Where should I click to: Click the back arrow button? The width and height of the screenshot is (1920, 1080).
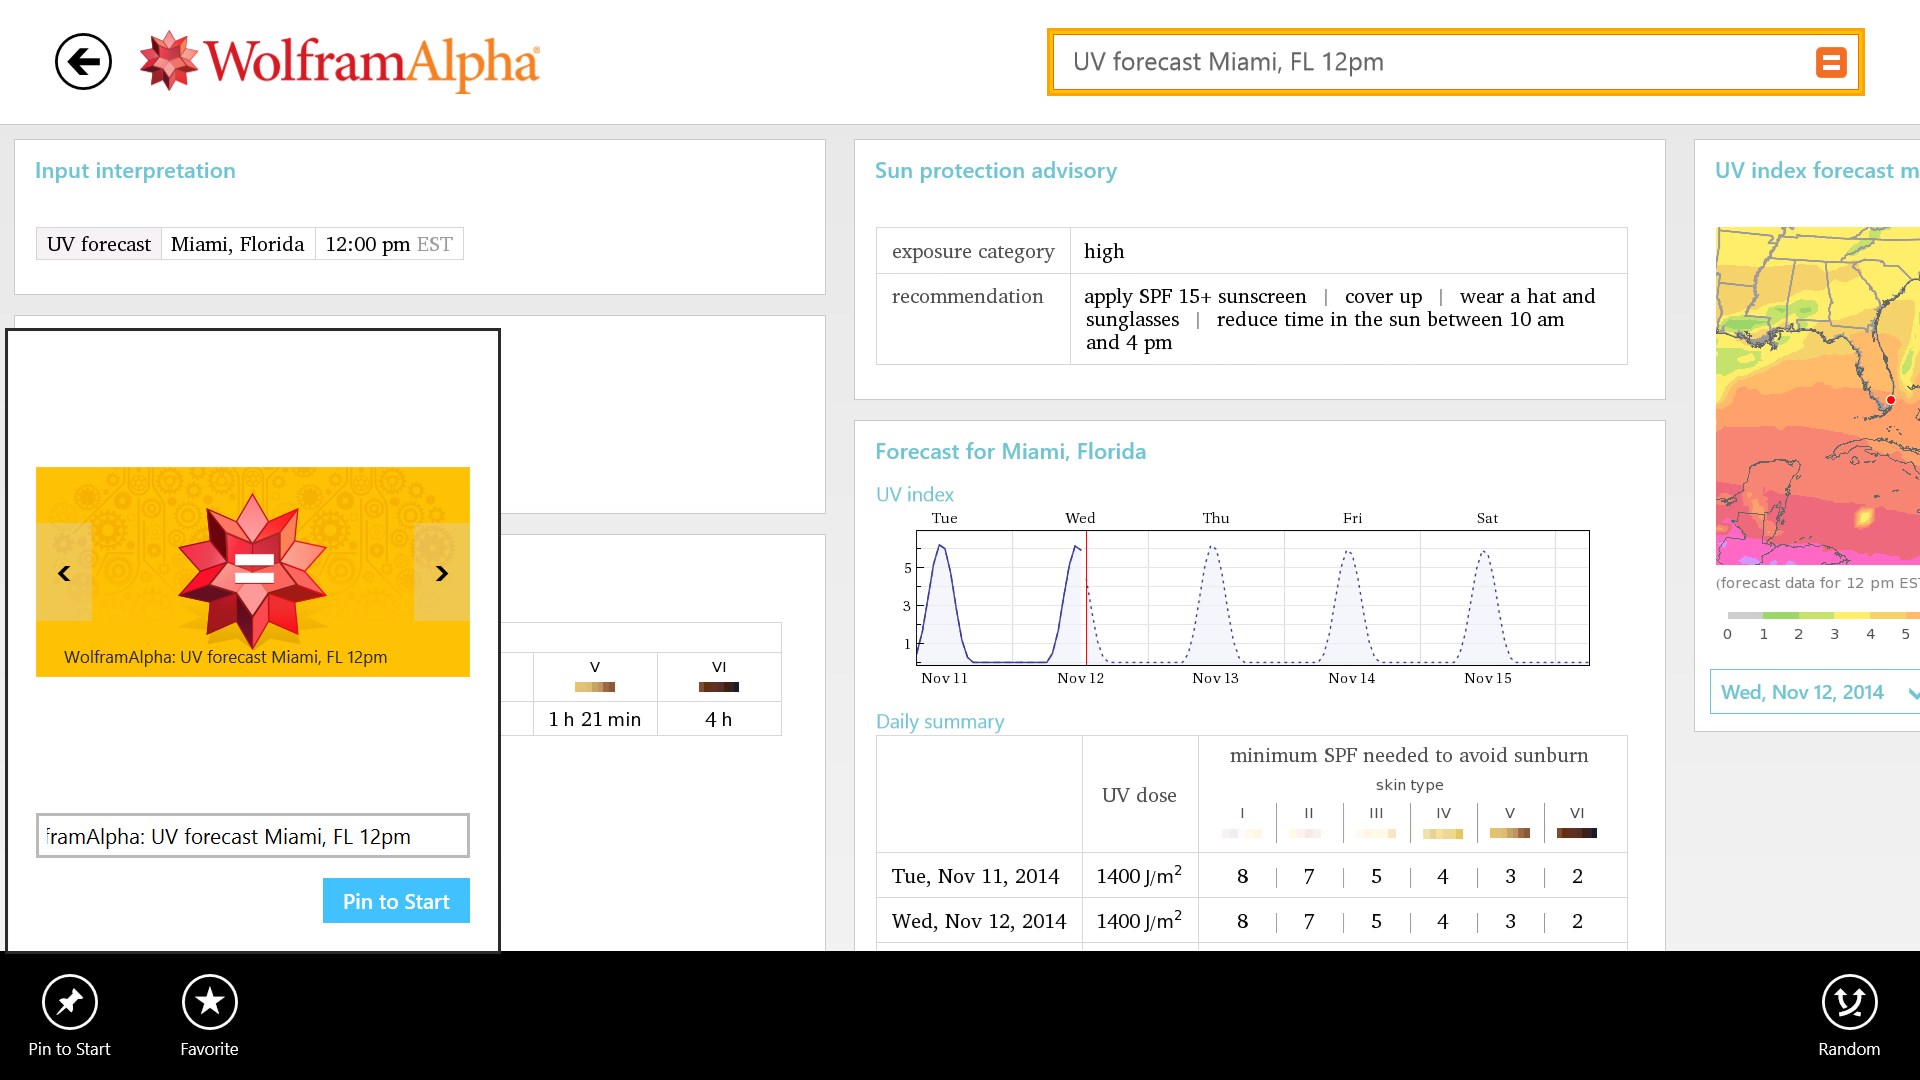pos(83,62)
